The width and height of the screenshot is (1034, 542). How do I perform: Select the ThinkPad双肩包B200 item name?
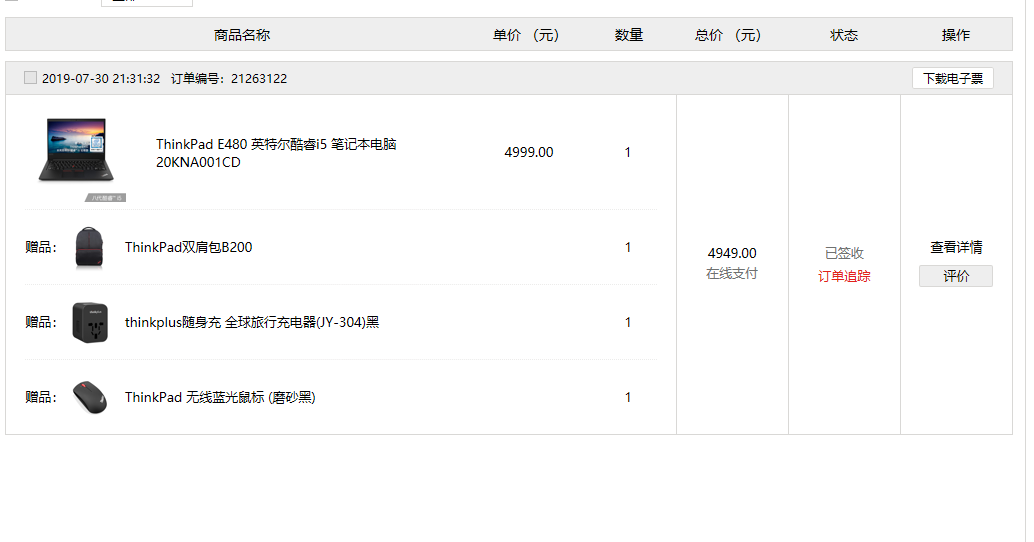pyautogui.click(x=189, y=247)
